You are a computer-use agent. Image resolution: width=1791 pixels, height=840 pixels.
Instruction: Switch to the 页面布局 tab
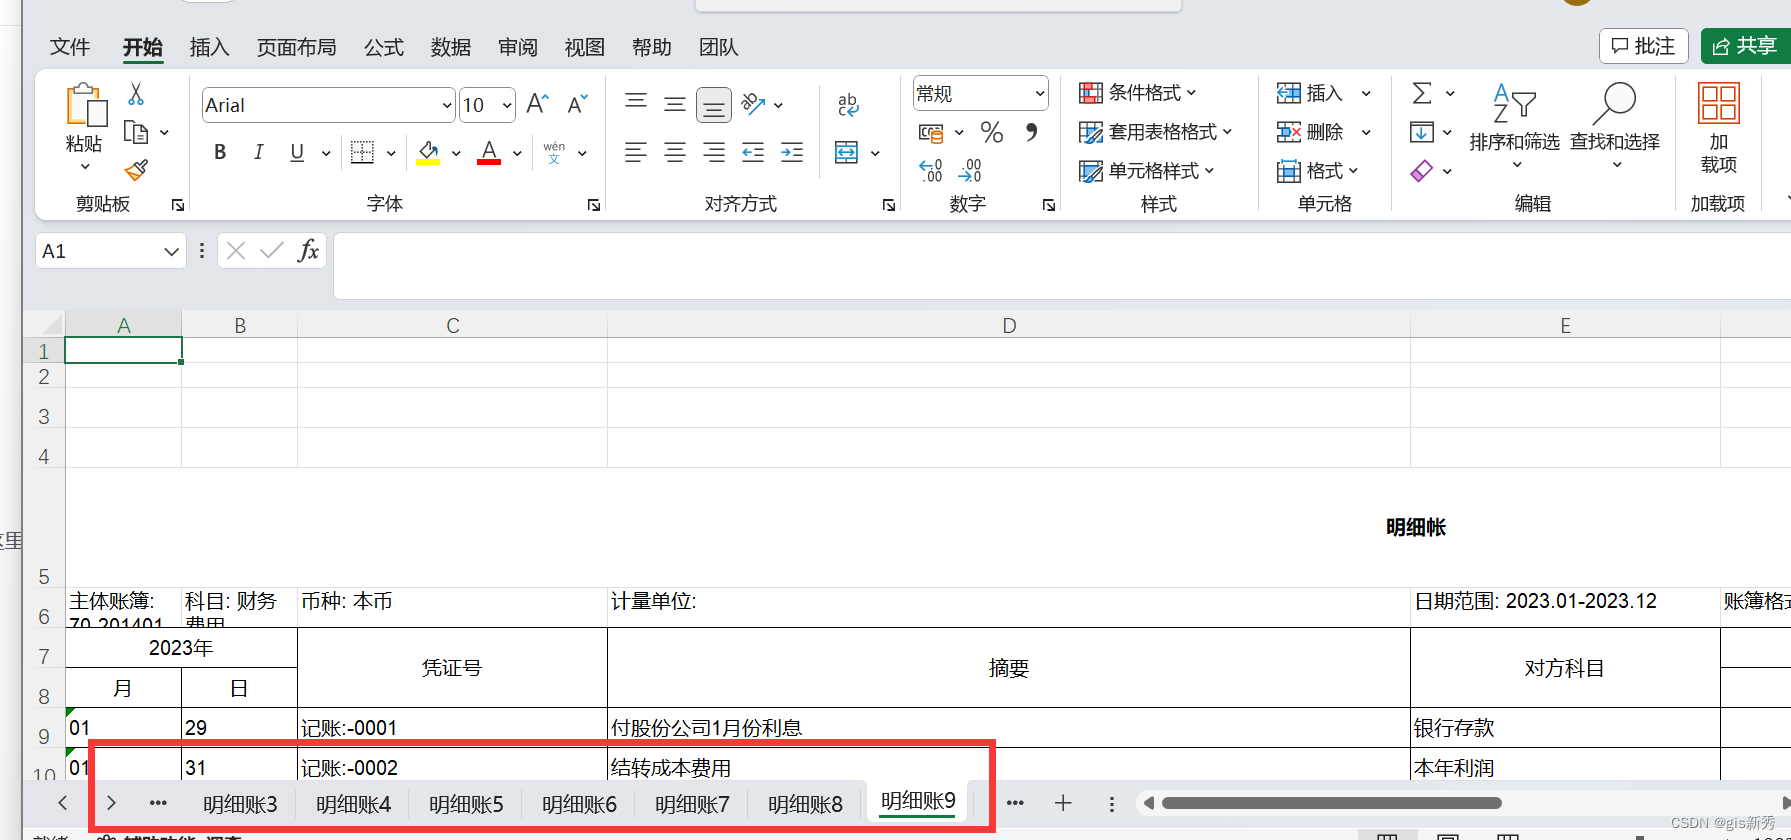pyautogui.click(x=296, y=47)
